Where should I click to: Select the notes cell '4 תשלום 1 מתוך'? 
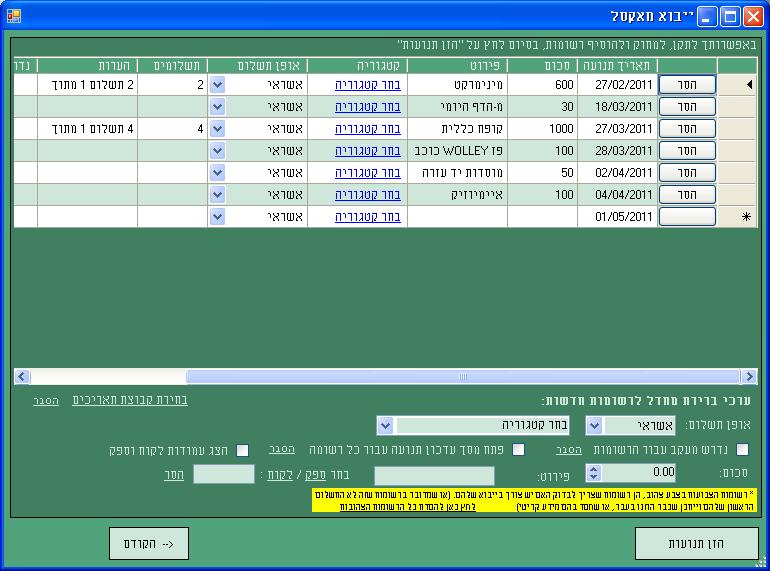click(x=87, y=129)
